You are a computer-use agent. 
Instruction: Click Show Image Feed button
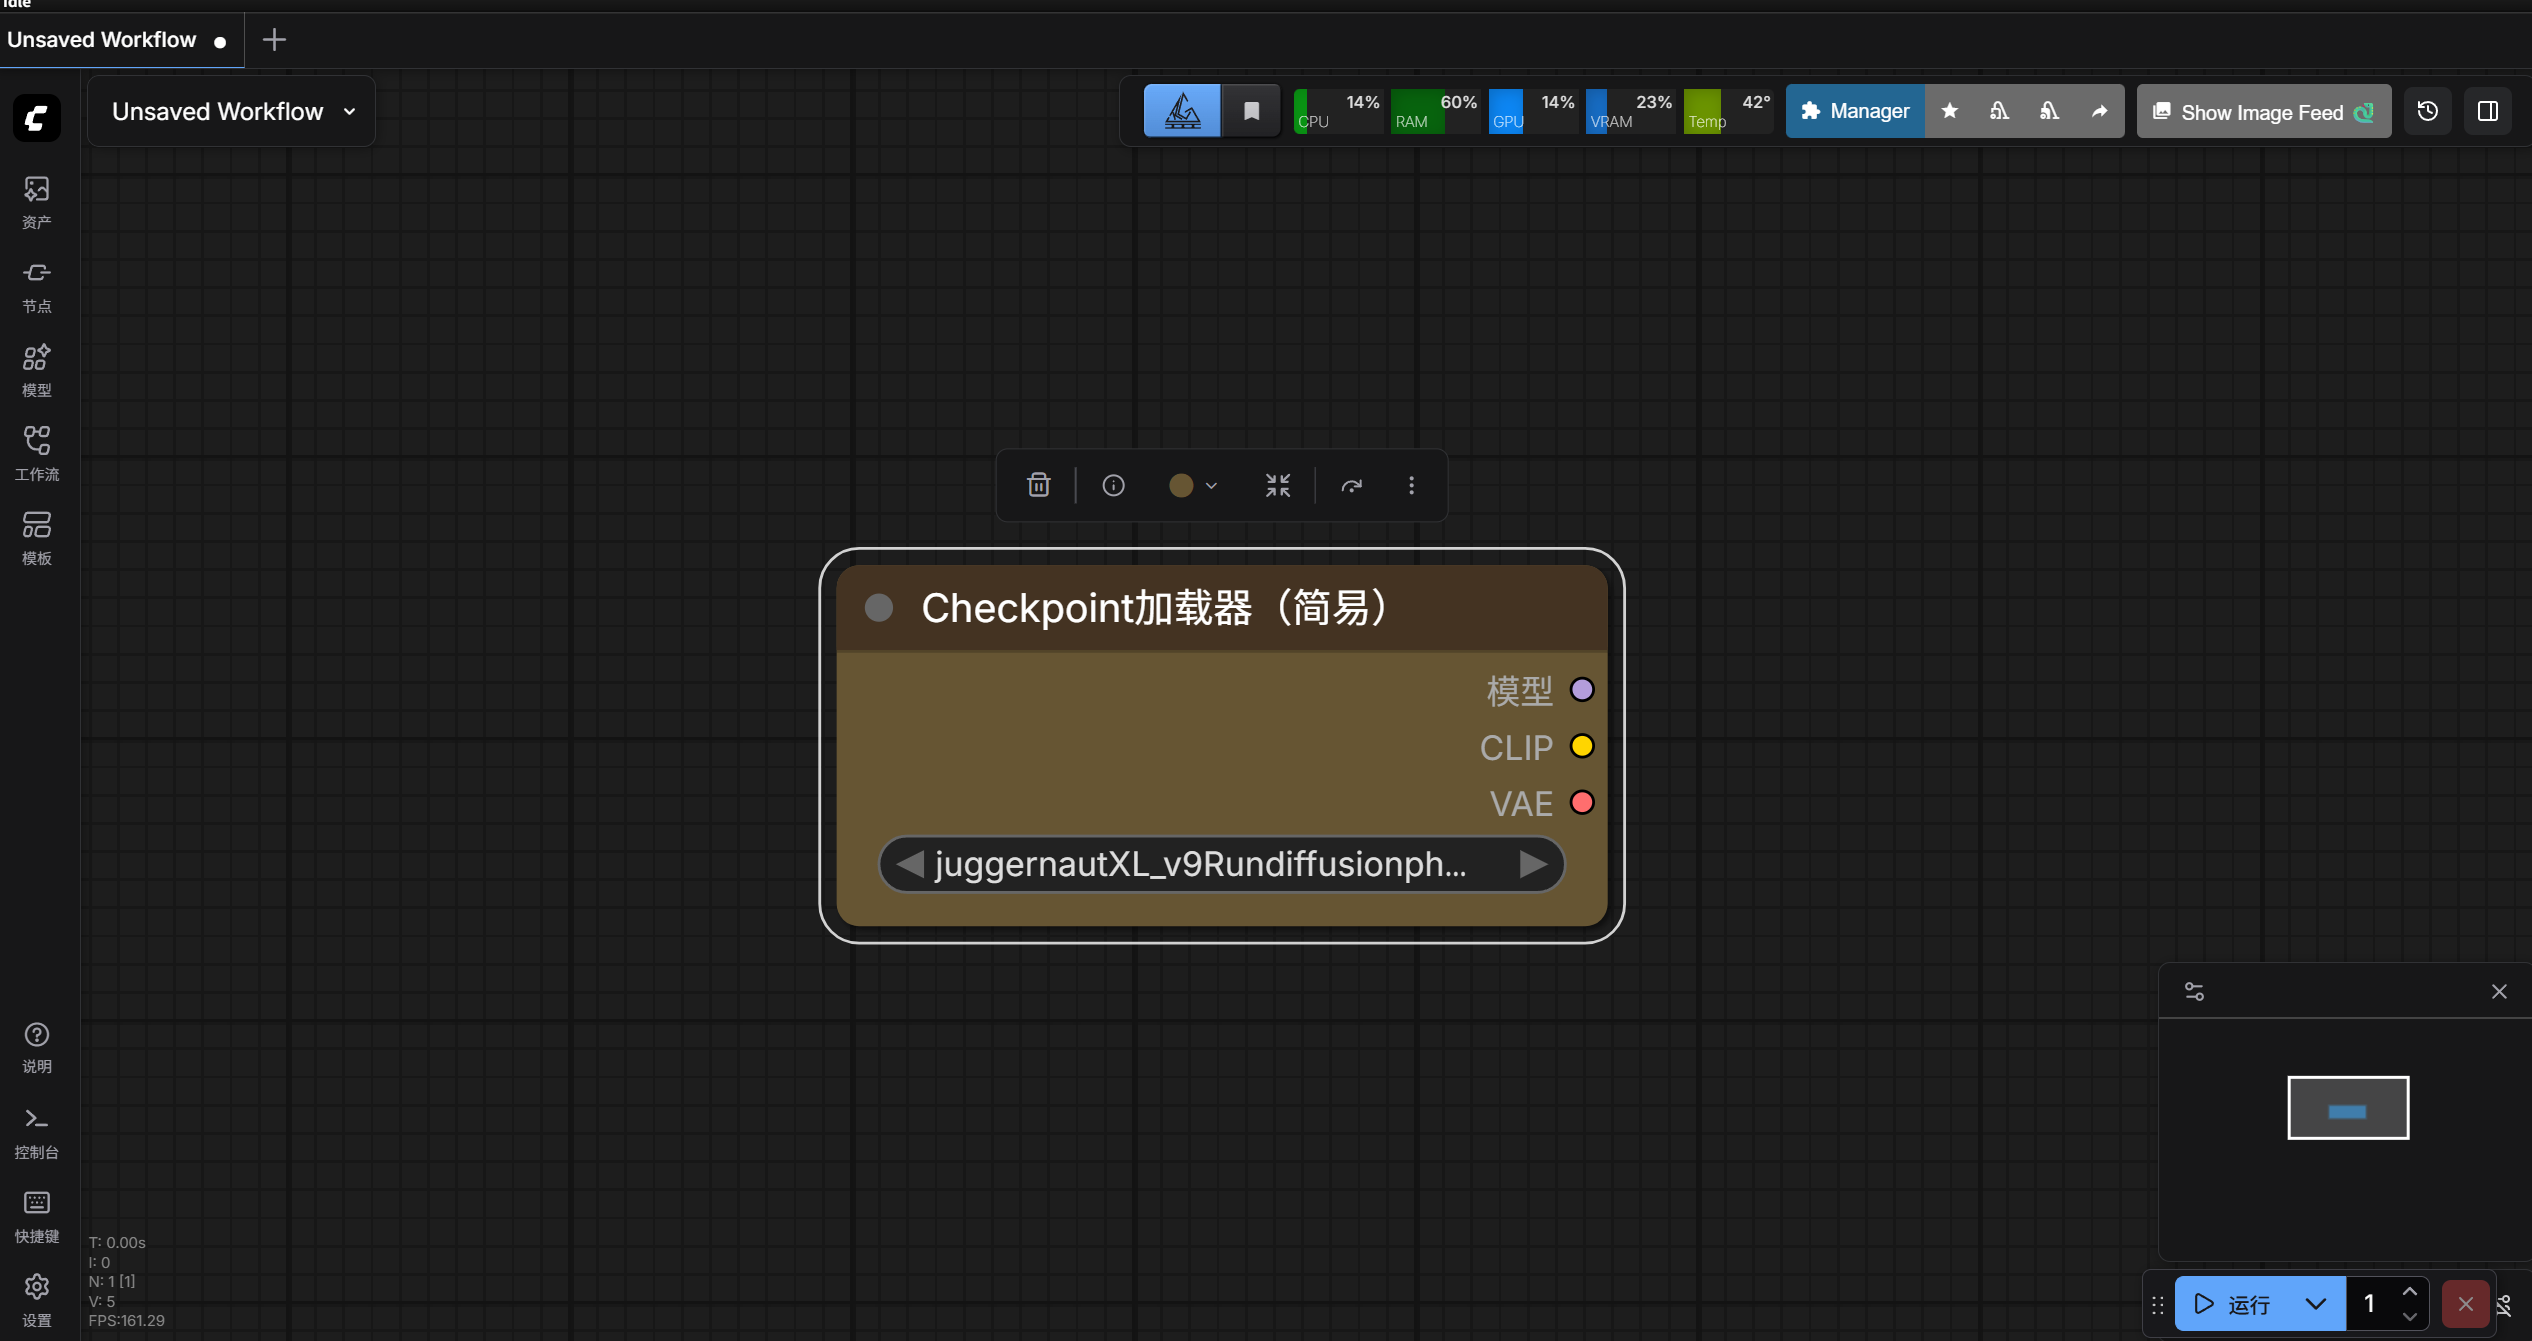(2262, 112)
